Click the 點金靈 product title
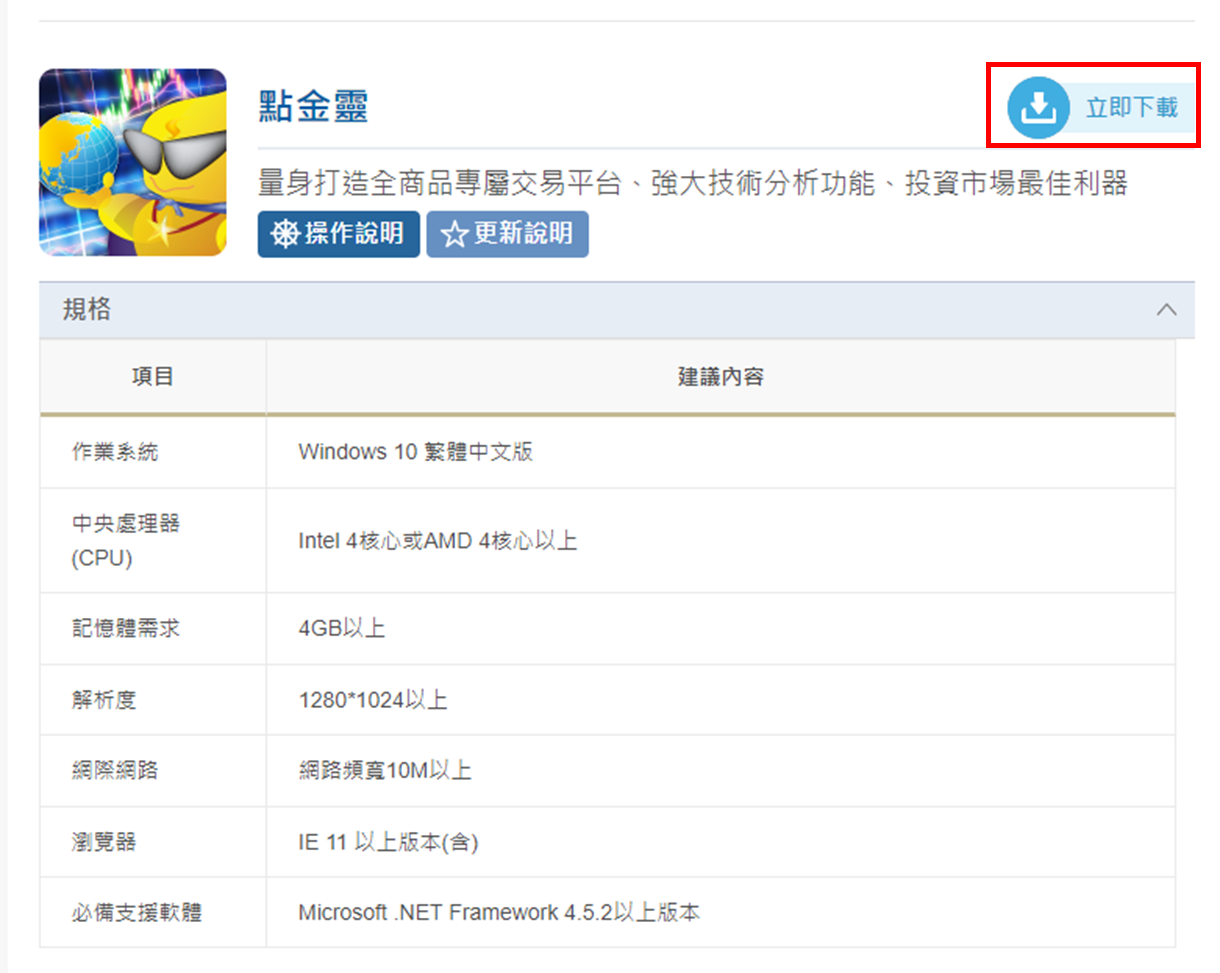The image size is (1220, 973). pos(313,106)
